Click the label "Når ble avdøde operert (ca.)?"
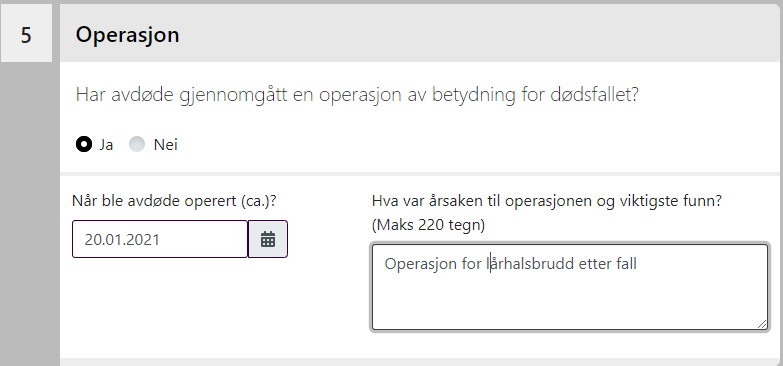The height and width of the screenshot is (366, 783). (174, 201)
